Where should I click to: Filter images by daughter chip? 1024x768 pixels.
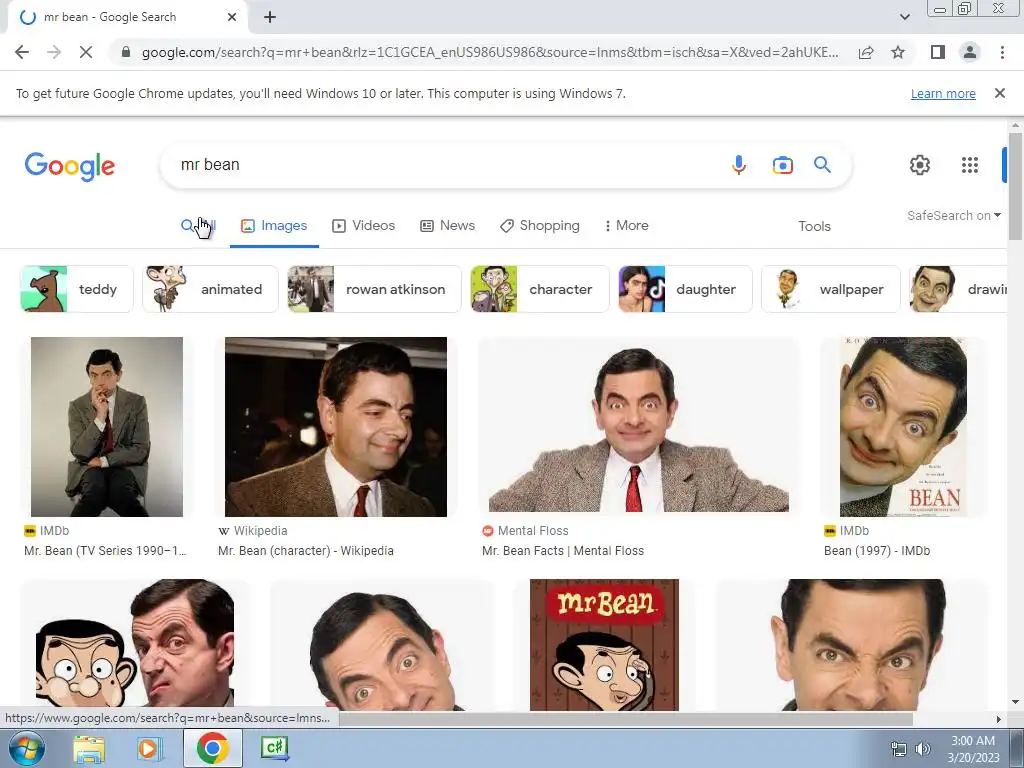point(685,289)
